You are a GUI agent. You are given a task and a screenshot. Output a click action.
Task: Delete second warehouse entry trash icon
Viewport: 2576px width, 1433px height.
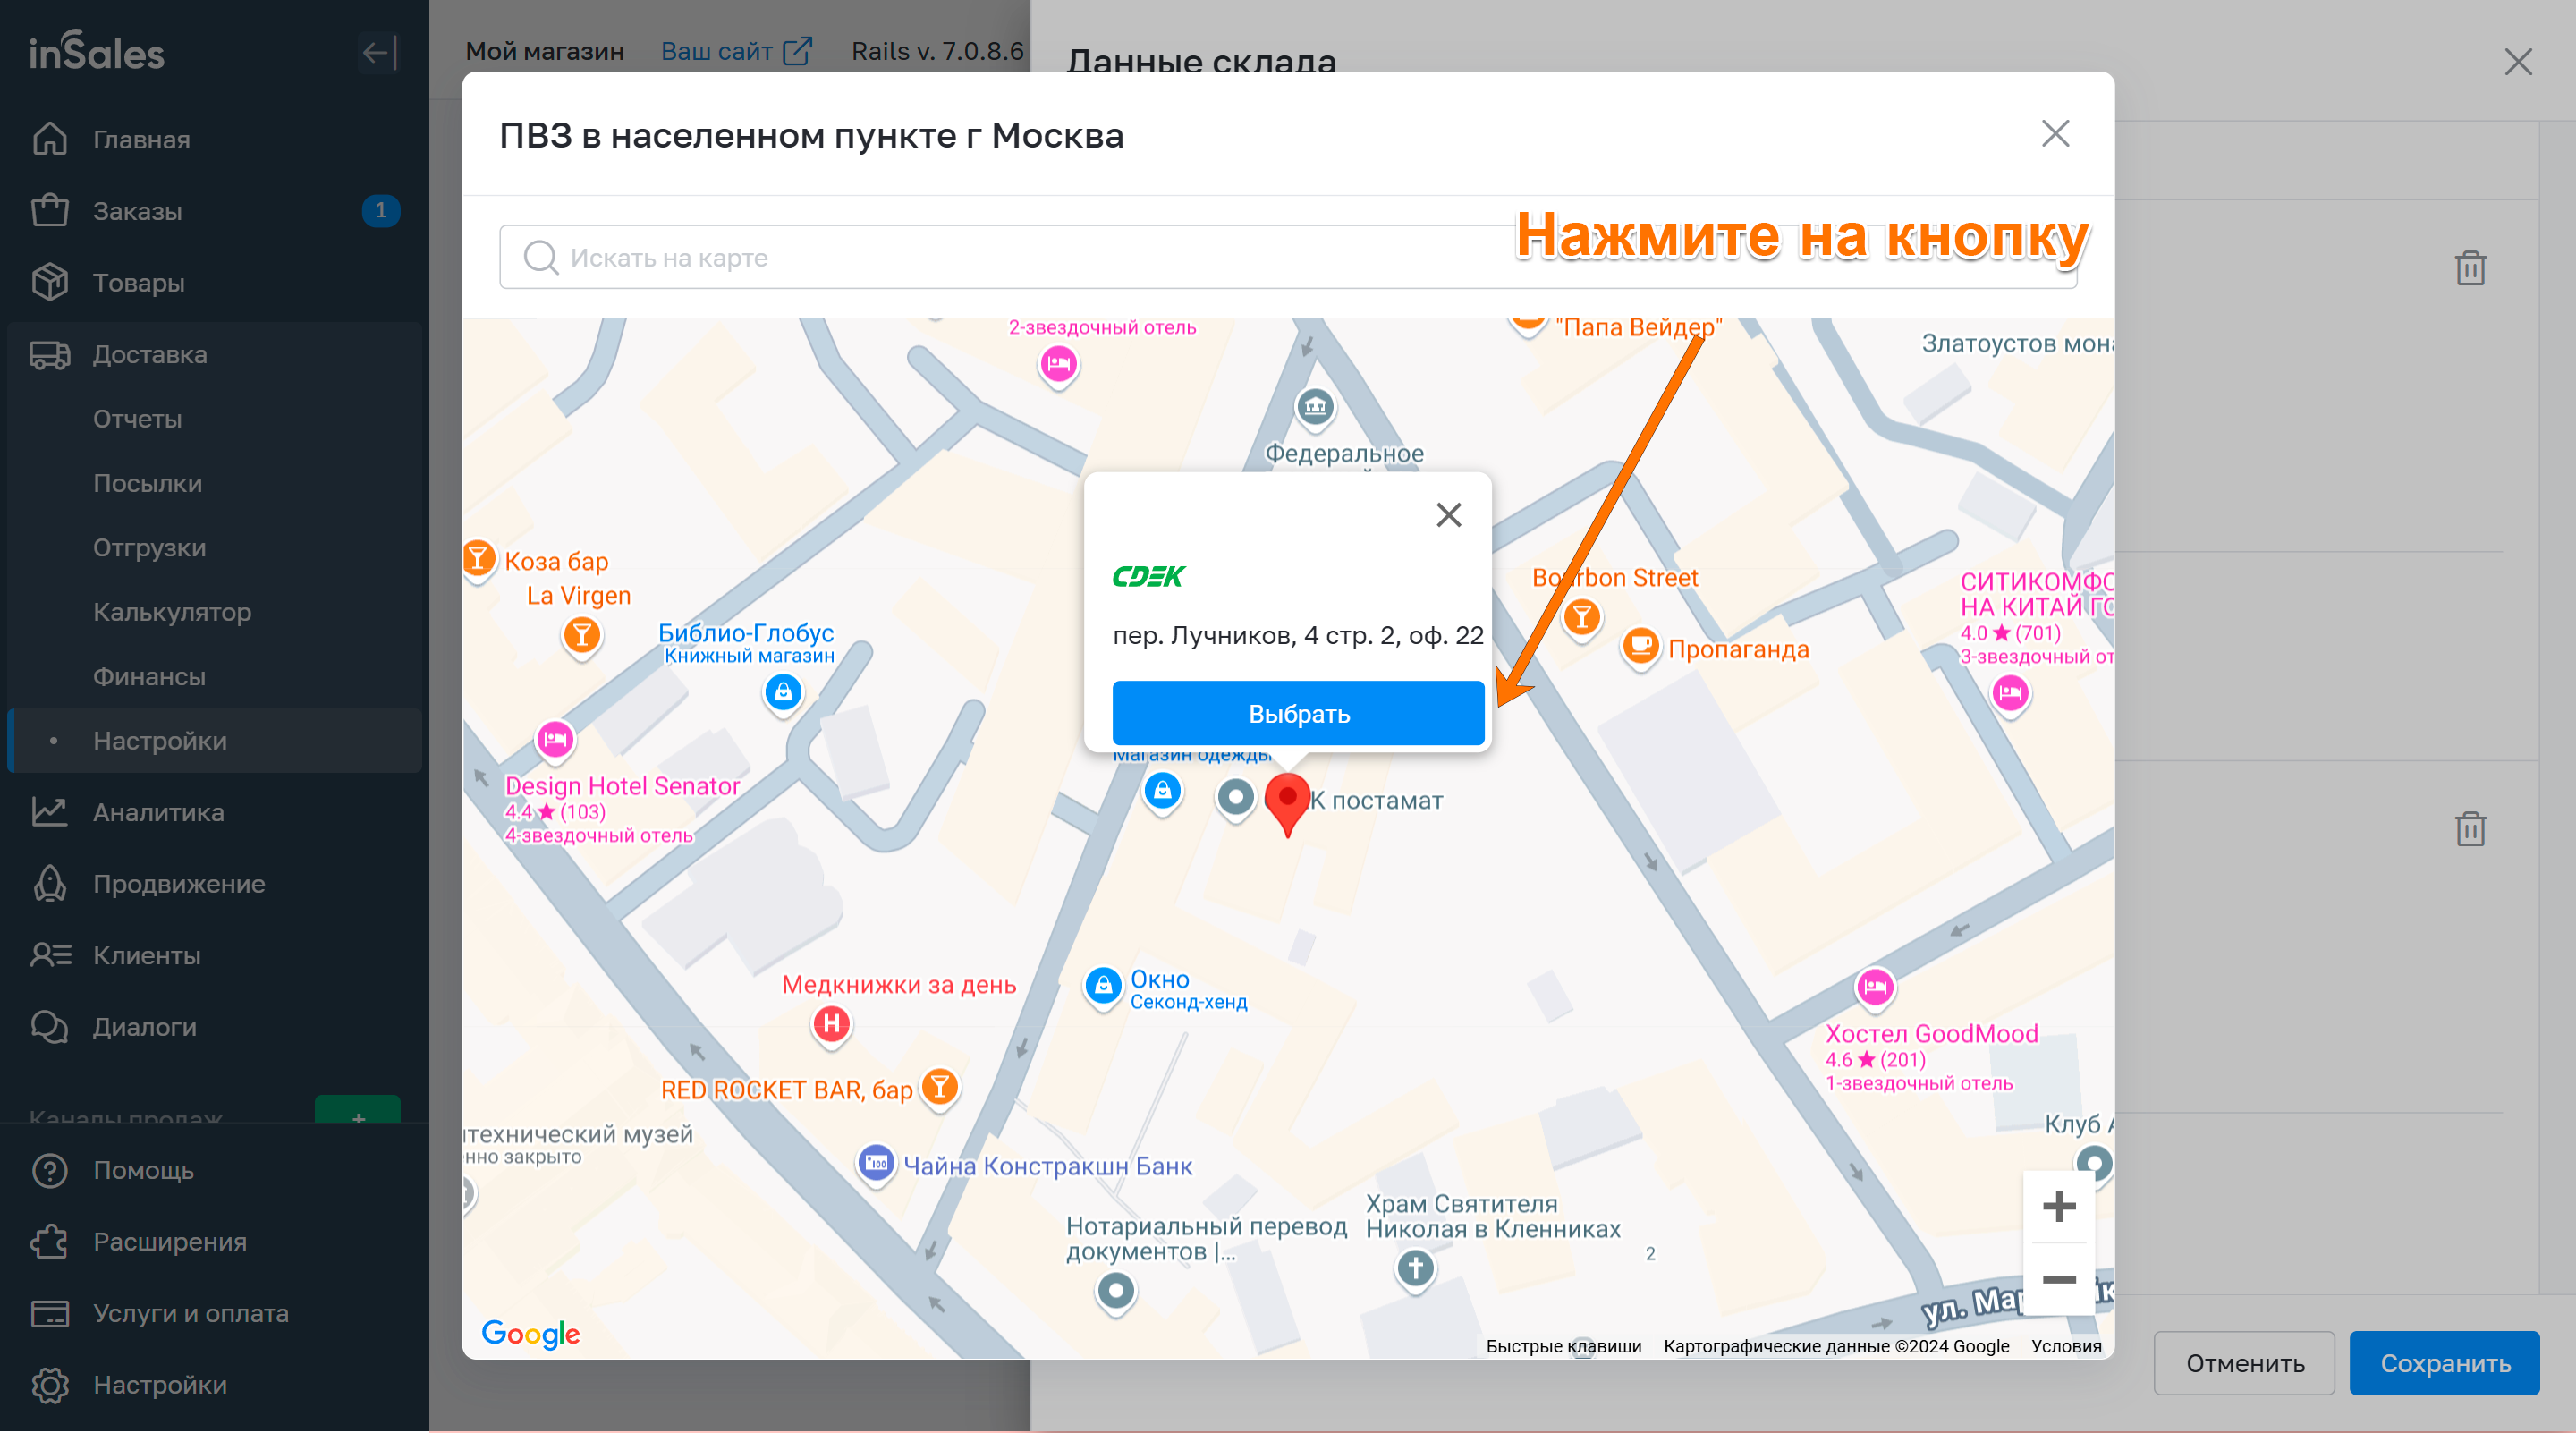click(2470, 828)
